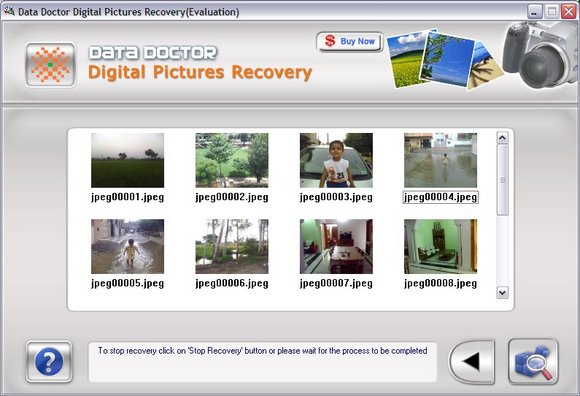Click the app icon in title bar

[9, 11]
